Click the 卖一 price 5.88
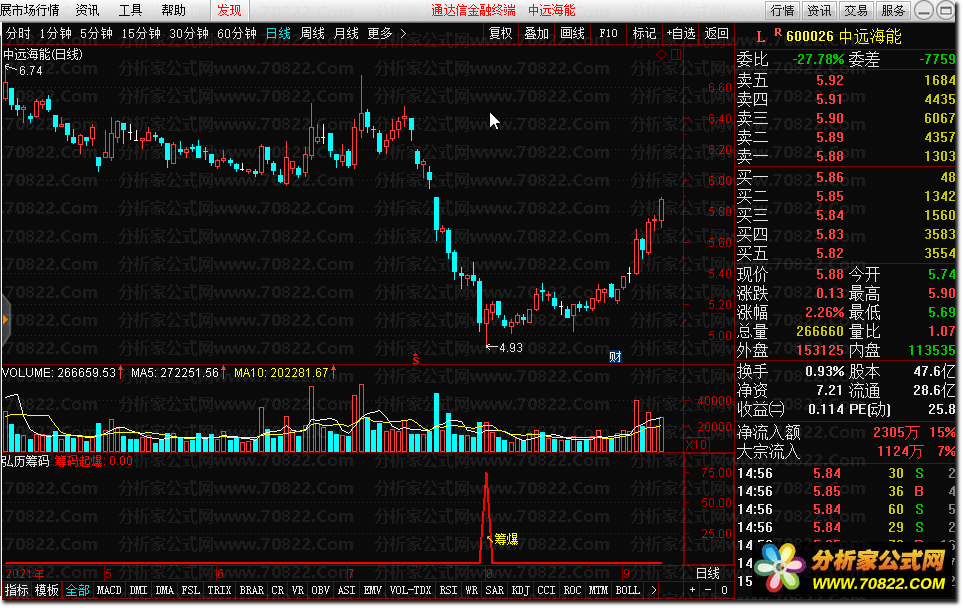 [x=829, y=156]
